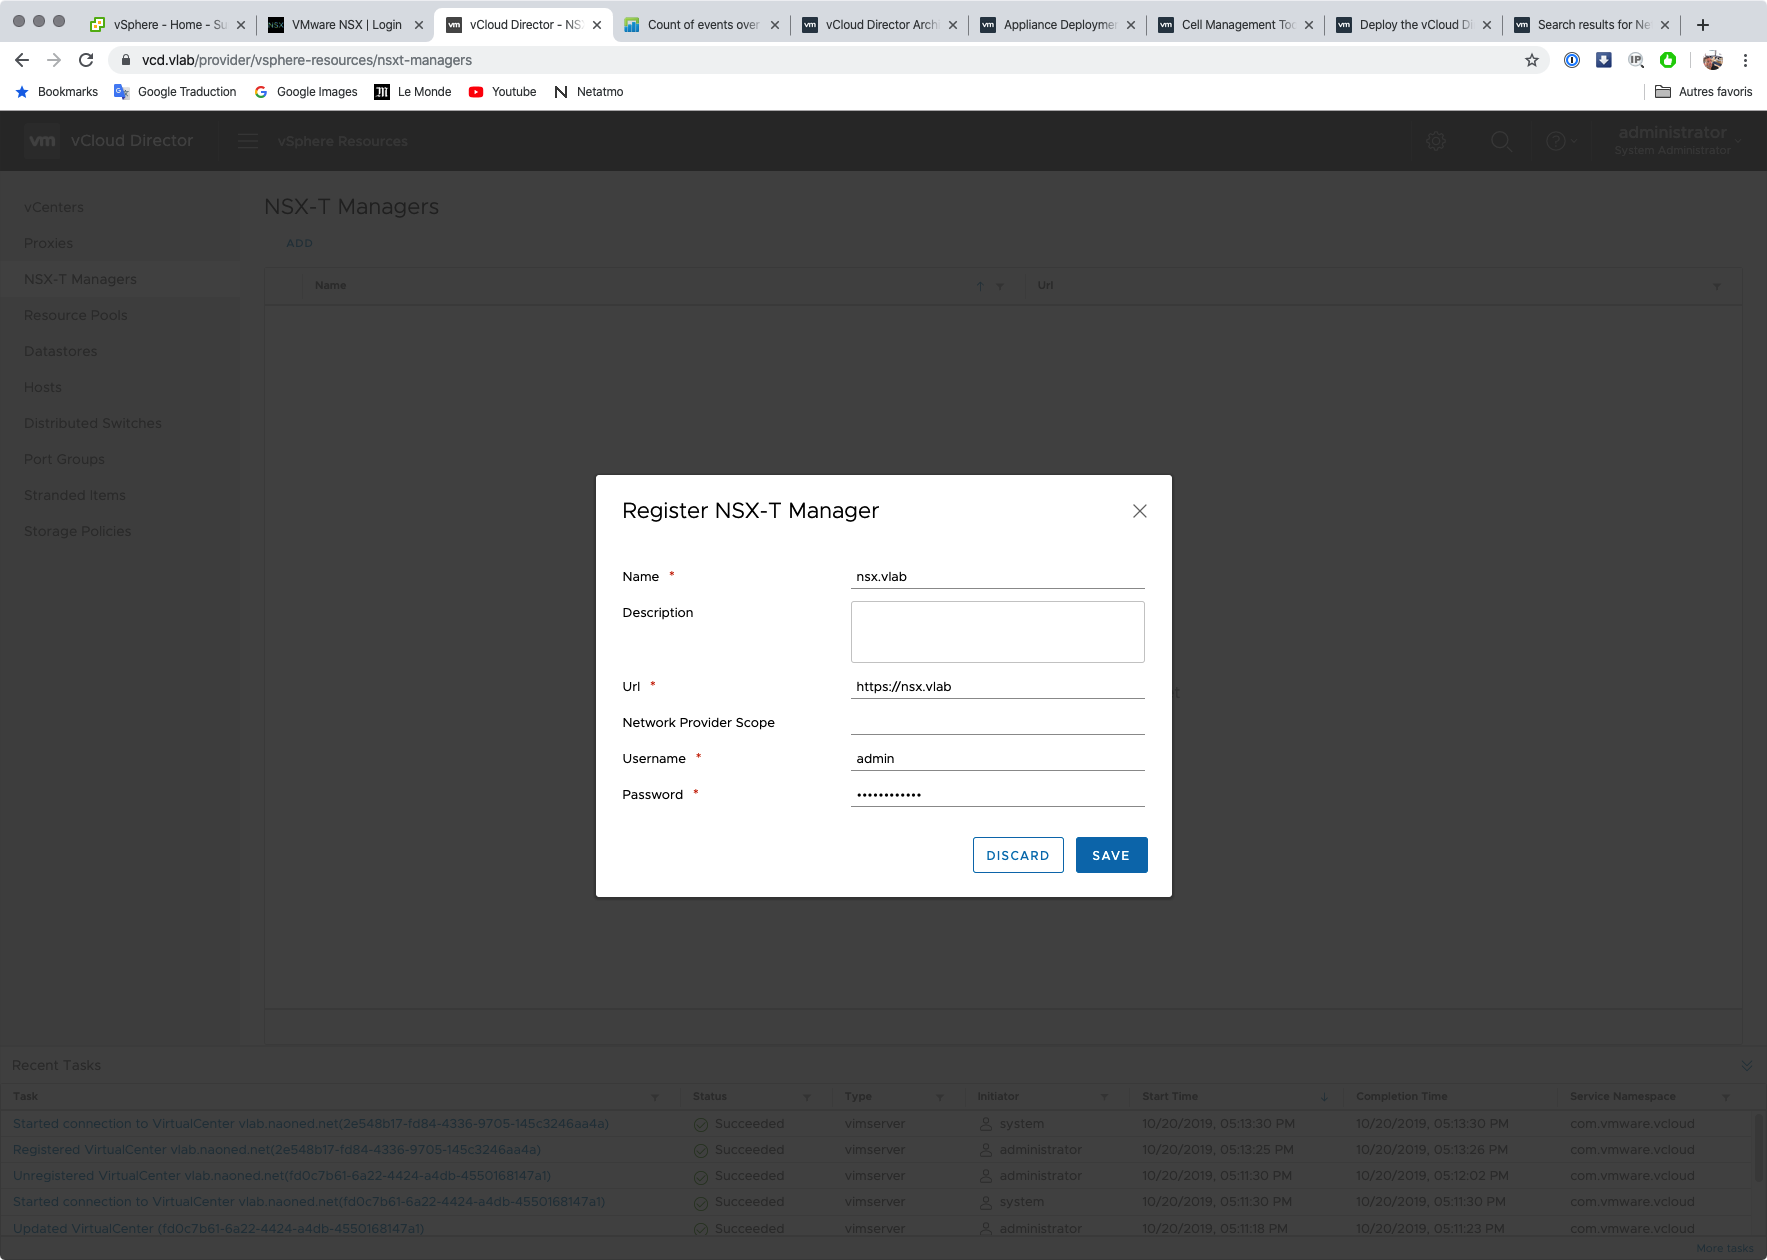Open the Autres favoris bookmarks folder
Image resolution: width=1767 pixels, height=1260 pixels.
(x=1704, y=92)
